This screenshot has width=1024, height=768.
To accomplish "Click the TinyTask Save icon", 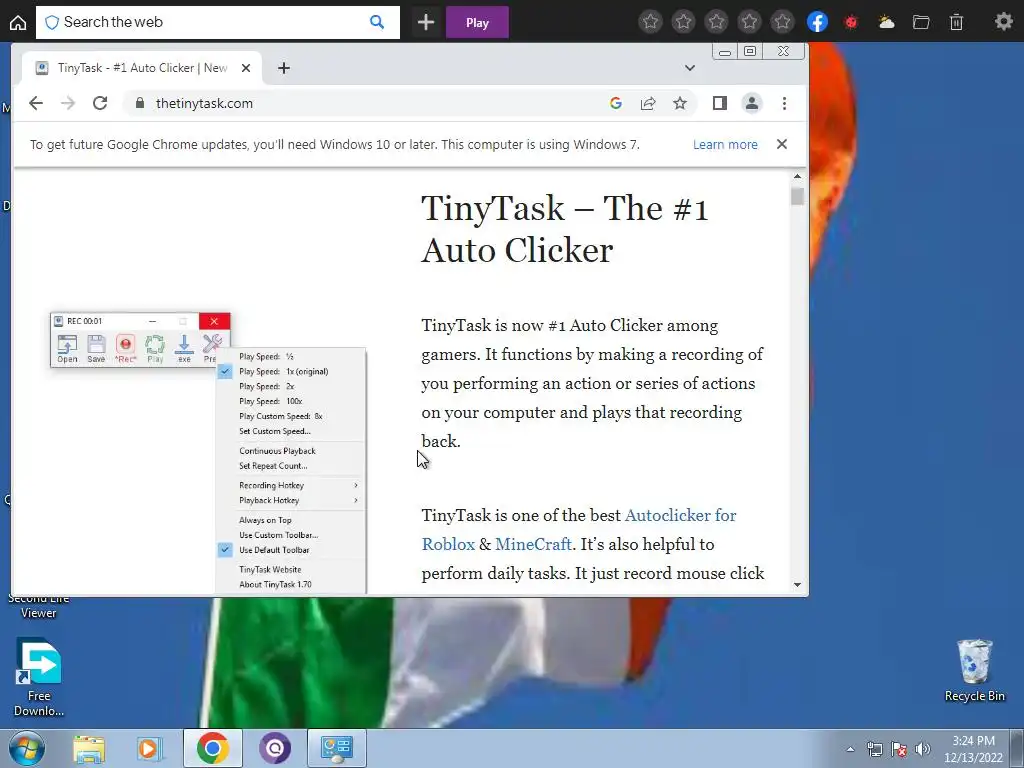I will pyautogui.click(x=96, y=348).
